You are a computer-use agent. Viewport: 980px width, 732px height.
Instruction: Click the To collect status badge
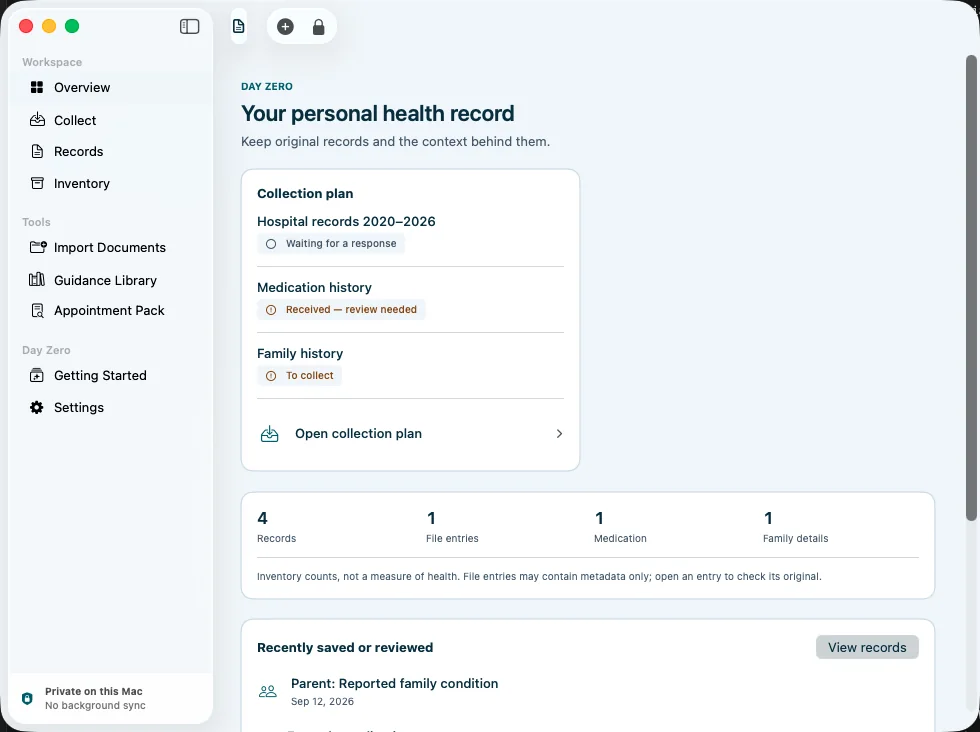coord(299,376)
